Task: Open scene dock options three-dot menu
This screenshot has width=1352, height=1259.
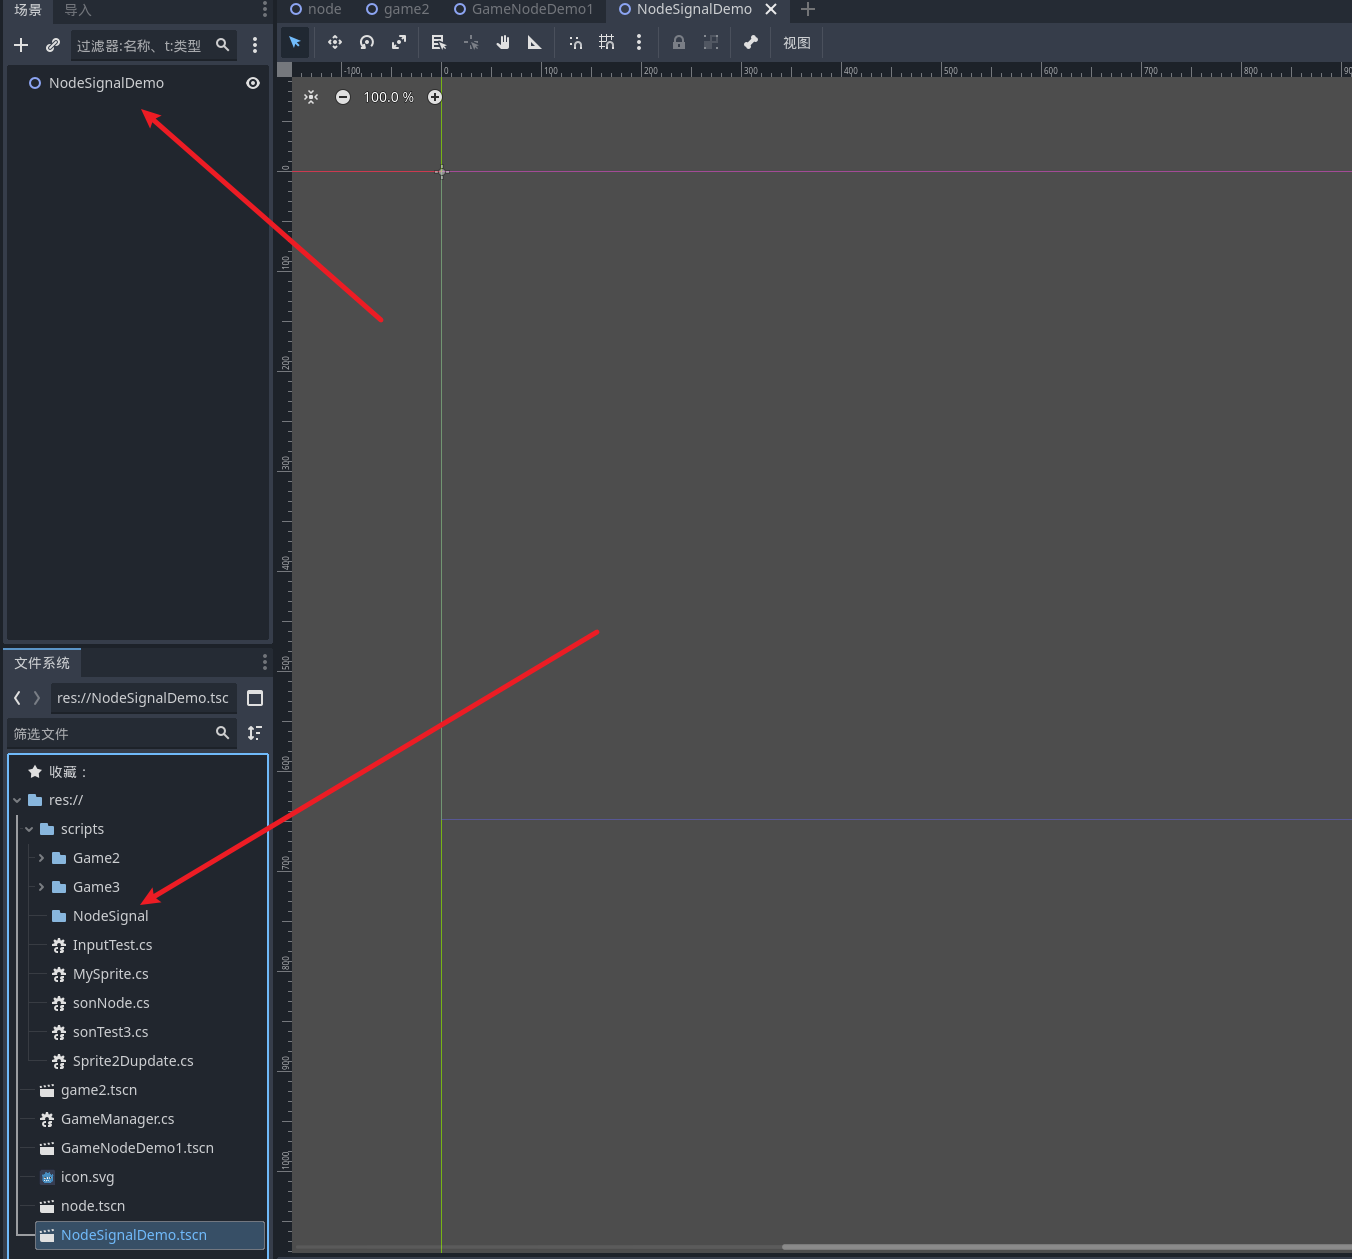Action: [264, 10]
